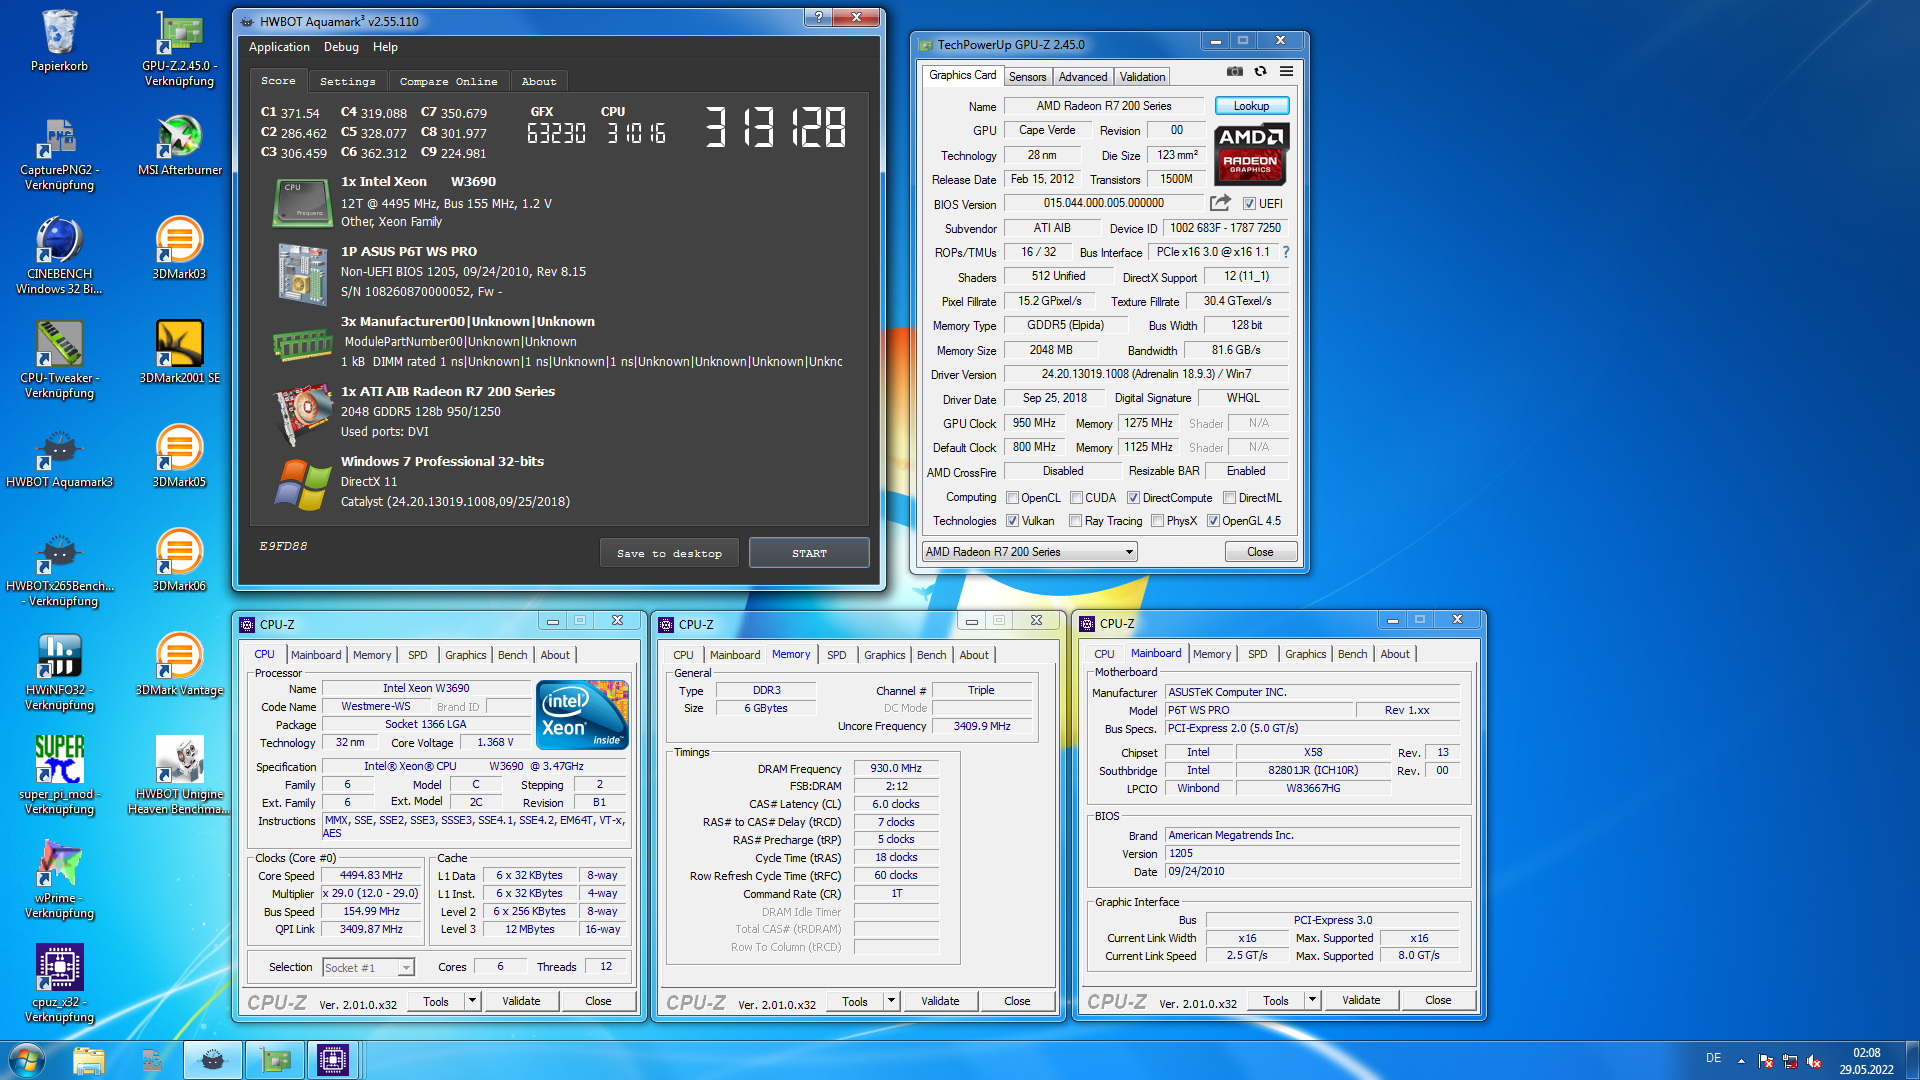The image size is (1920, 1080).
Task: Open the CPU-Tweaker desktop shortcut
Action: tap(59, 360)
